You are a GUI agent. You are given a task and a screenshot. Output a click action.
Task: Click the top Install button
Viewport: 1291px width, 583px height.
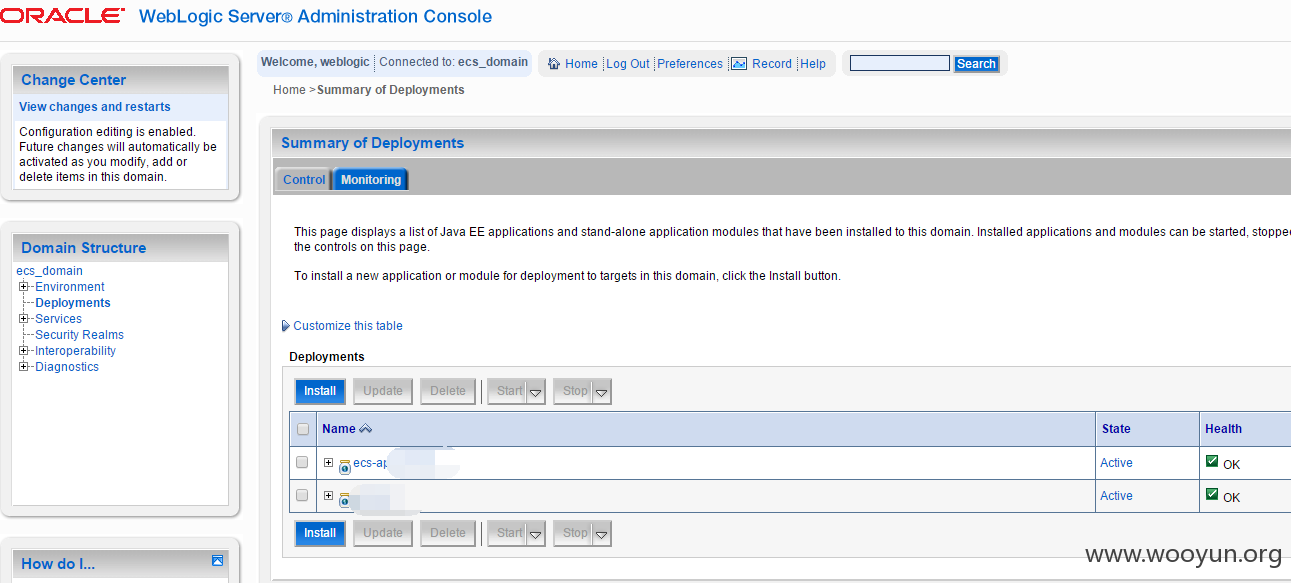pyautogui.click(x=320, y=391)
